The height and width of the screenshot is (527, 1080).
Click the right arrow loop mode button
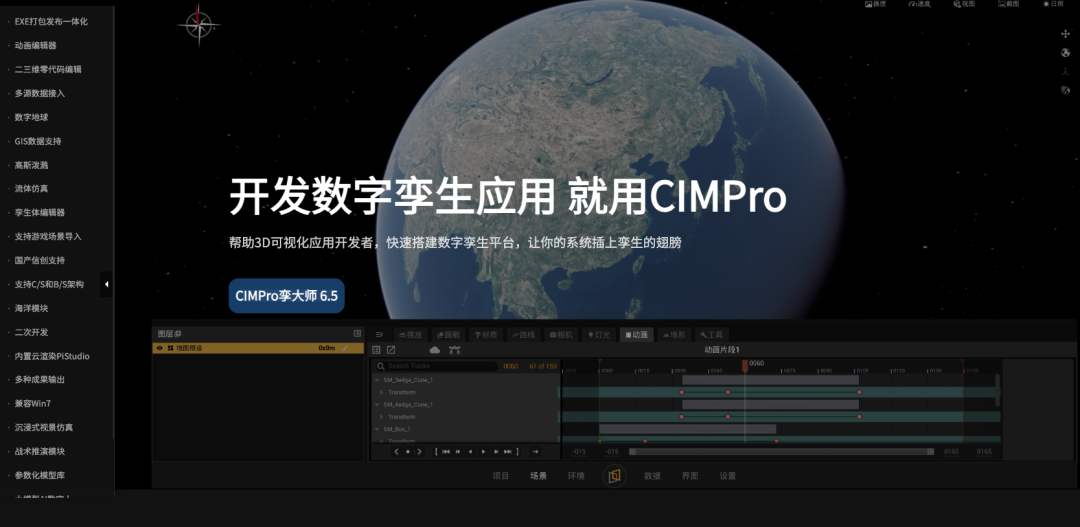pyautogui.click(x=535, y=451)
